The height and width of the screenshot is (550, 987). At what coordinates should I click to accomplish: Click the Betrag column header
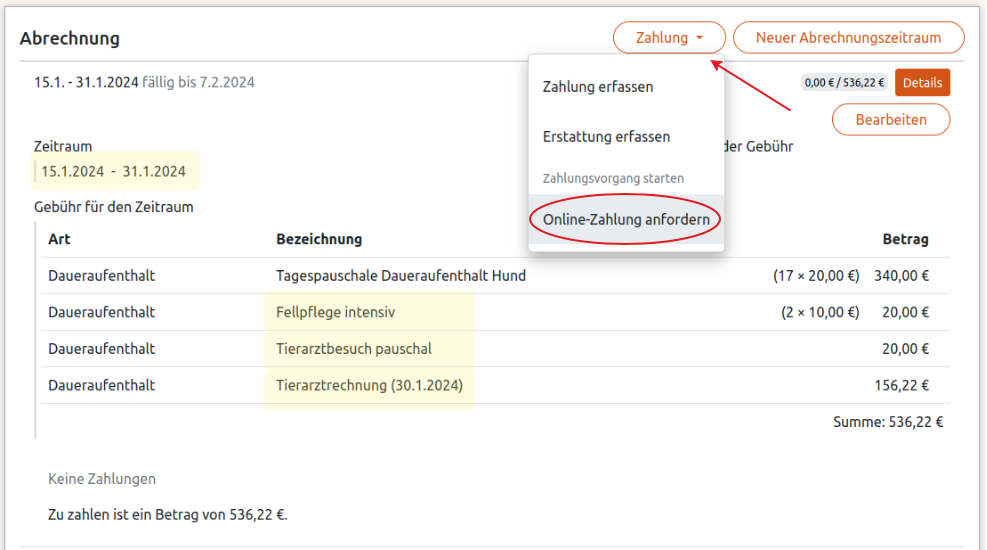905,239
